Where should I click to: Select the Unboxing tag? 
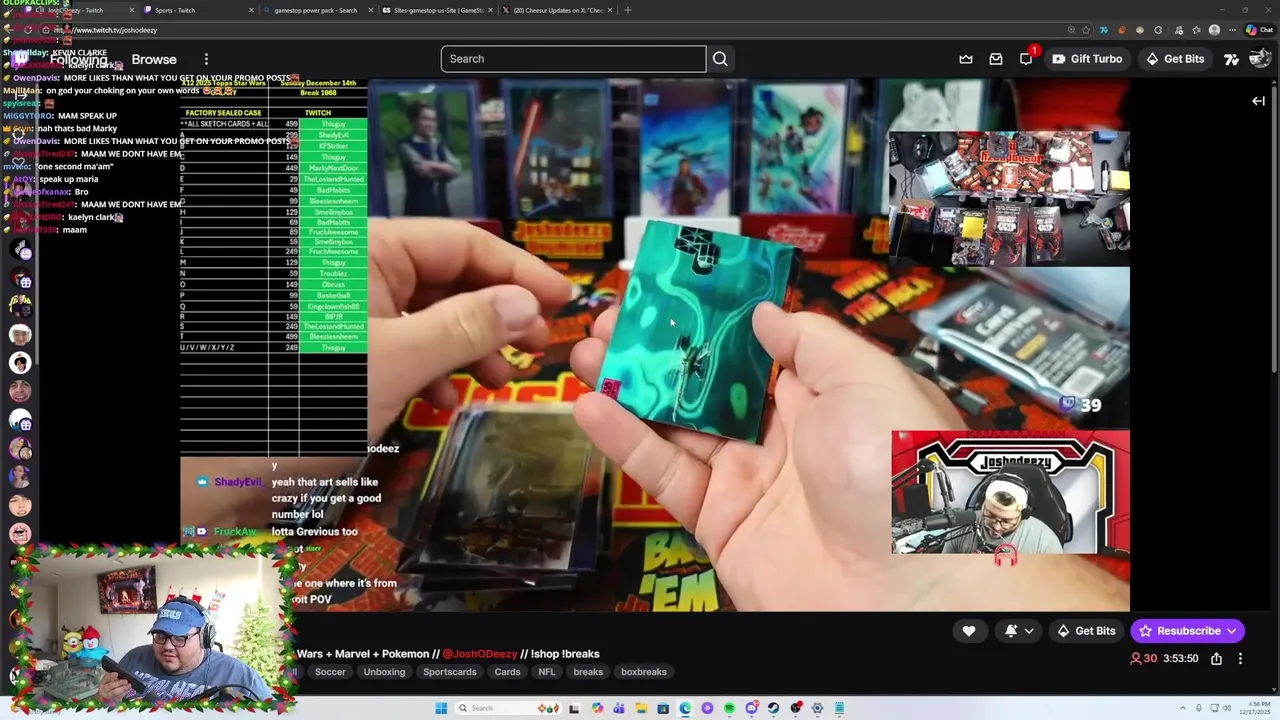click(384, 672)
